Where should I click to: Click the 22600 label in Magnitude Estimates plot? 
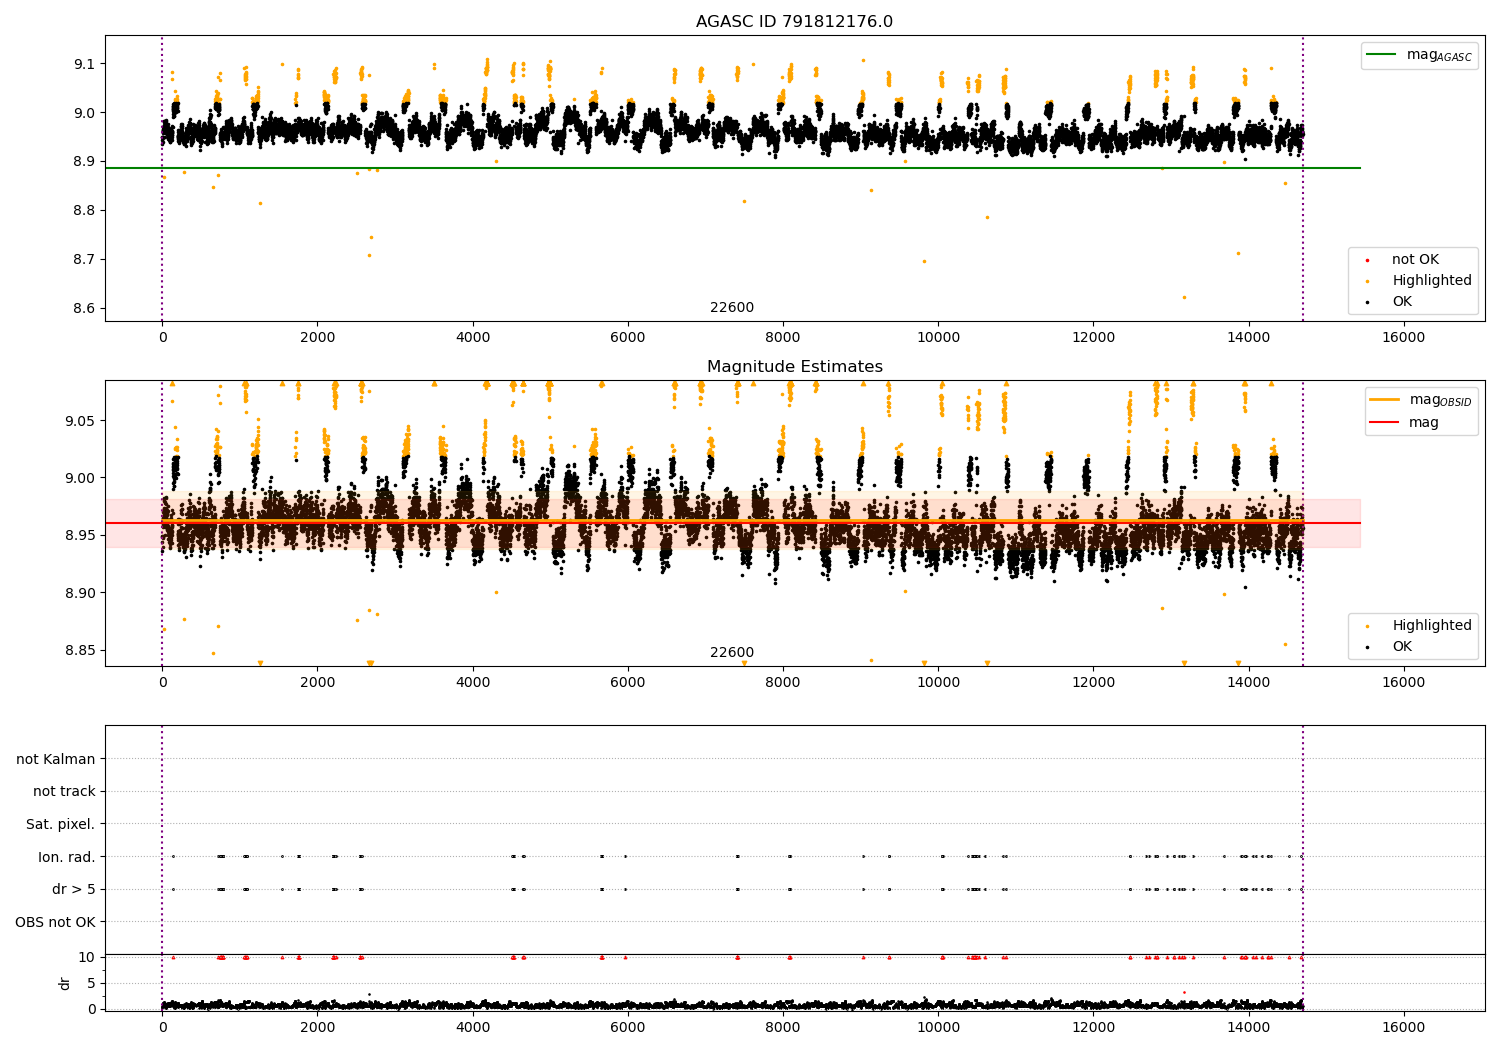[x=732, y=653]
